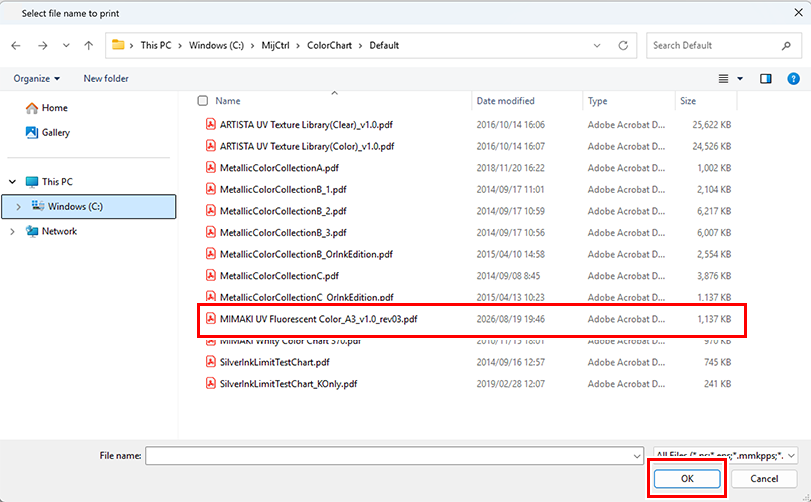
Task: Collapse the This PC tree node
Action: coord(12,181)
